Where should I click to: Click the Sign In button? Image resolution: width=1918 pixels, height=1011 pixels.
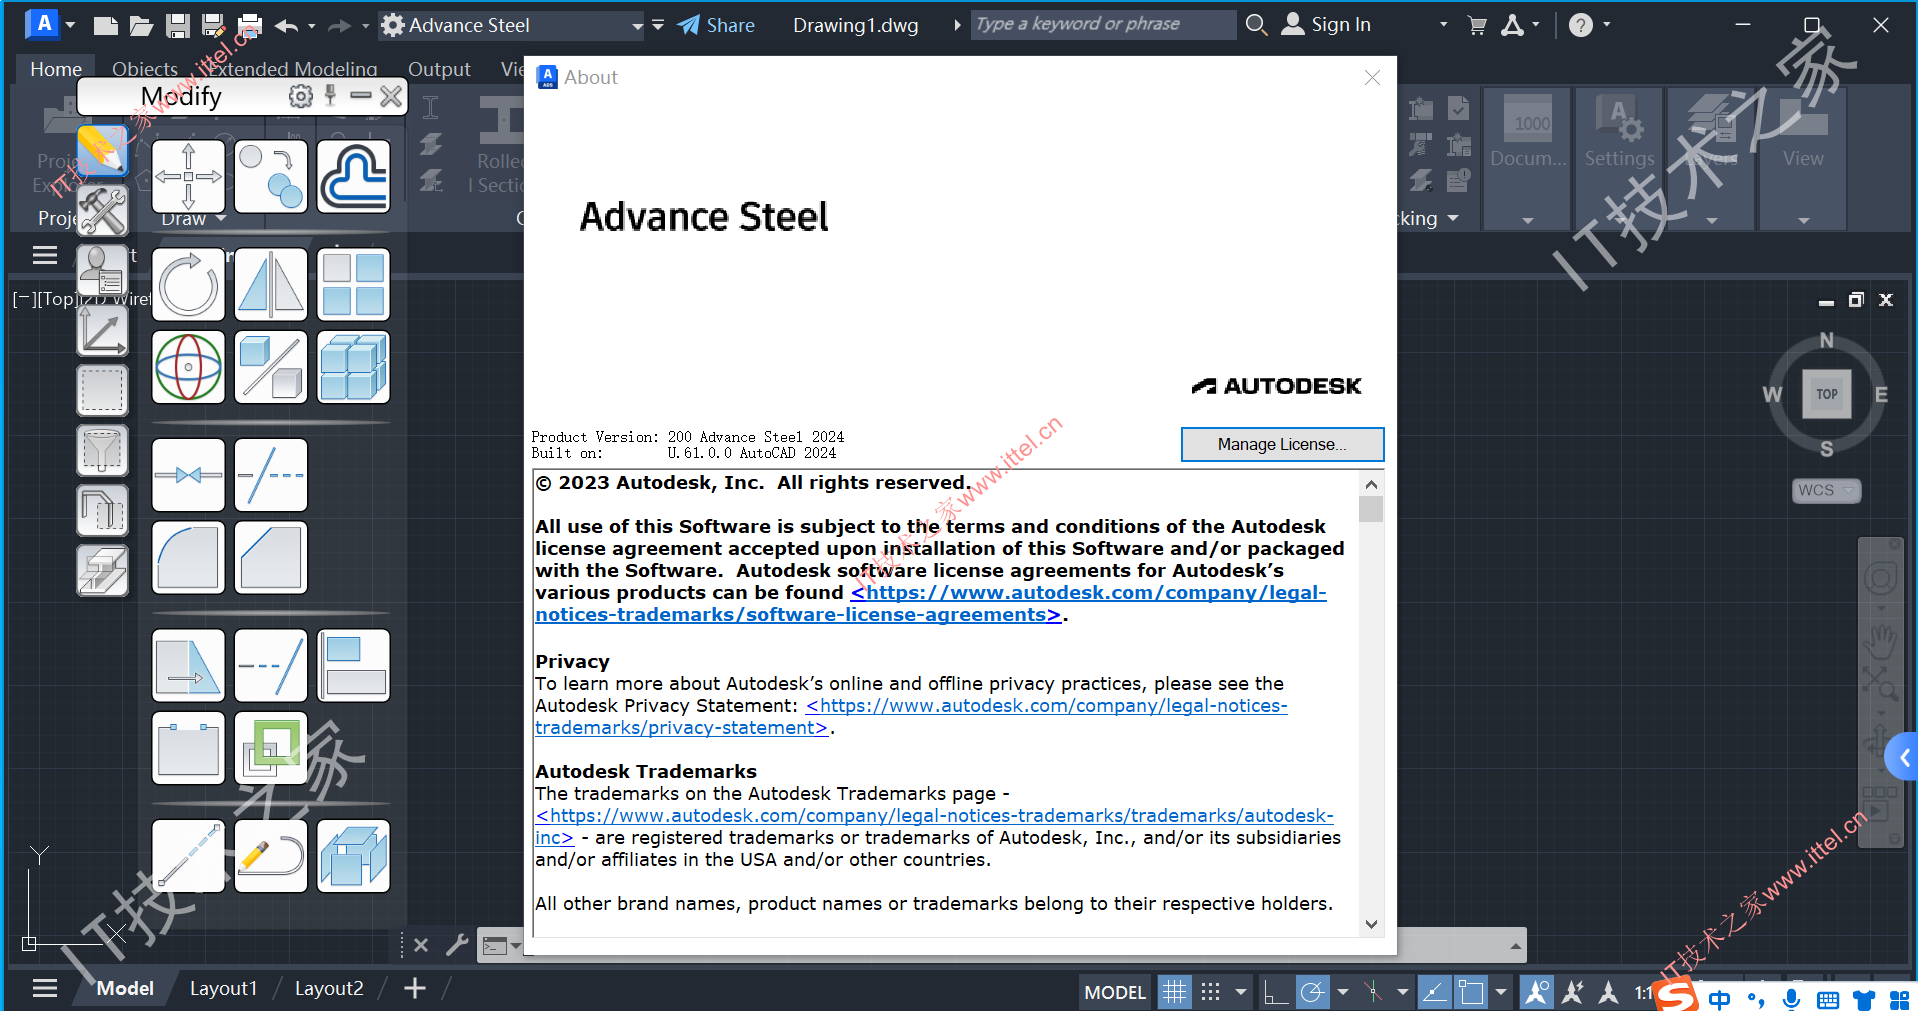click(1327, 25)
